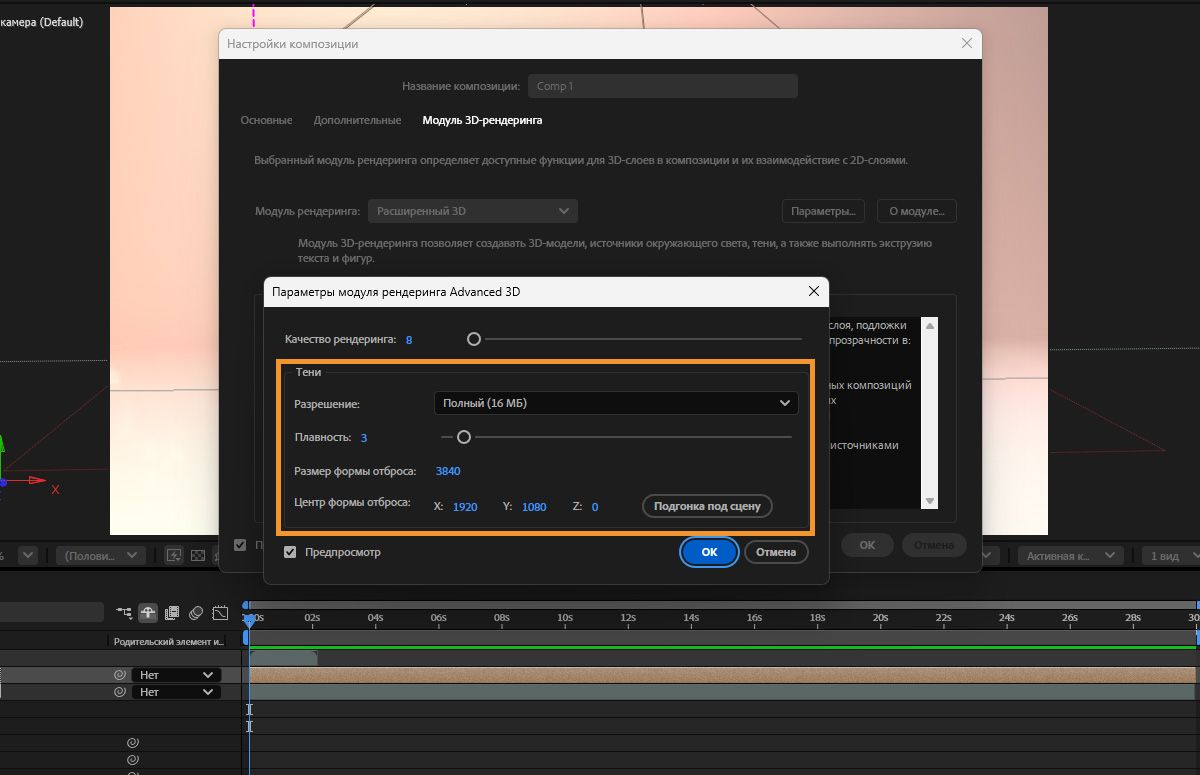Click the dimmed Отмена button in Настройки композиции
Screen dimensions: 1200x775
(934, 545)
